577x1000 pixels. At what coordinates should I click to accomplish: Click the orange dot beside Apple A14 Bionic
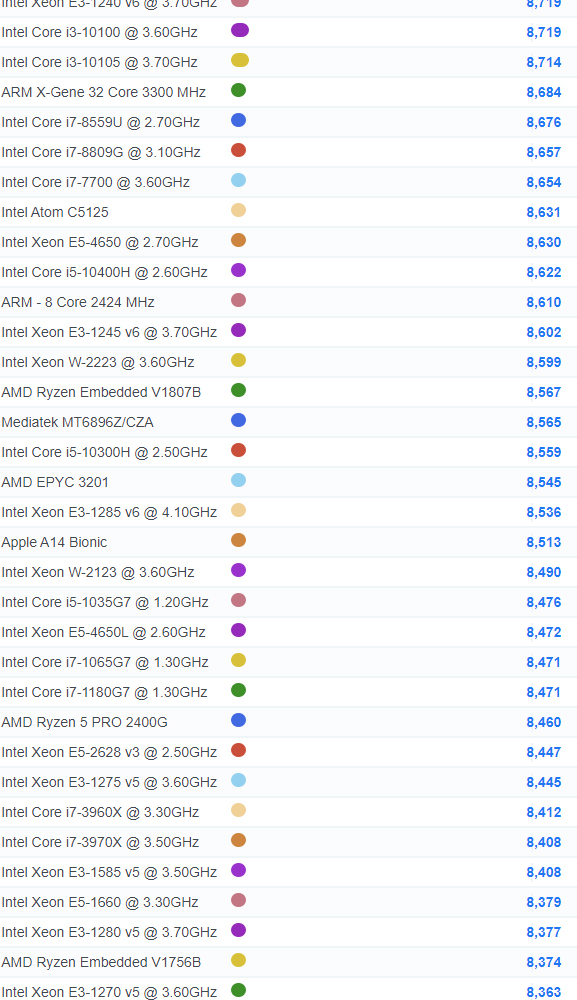(238, 540)
